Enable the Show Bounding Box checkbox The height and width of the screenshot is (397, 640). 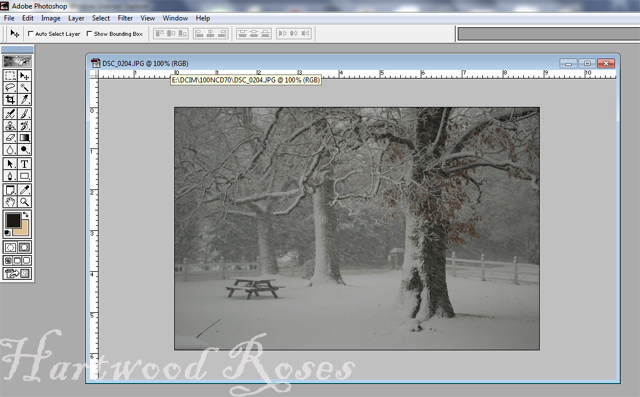[x=89, y=33]
